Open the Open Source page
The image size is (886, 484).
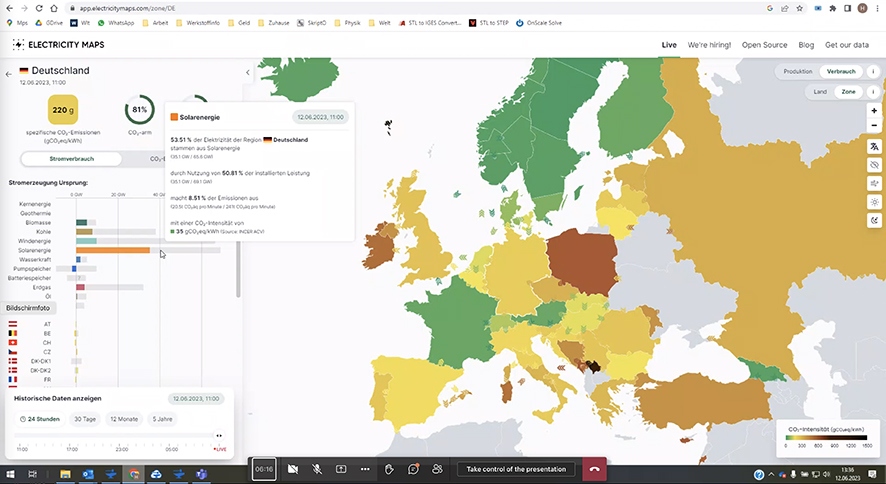click(764, 45)
